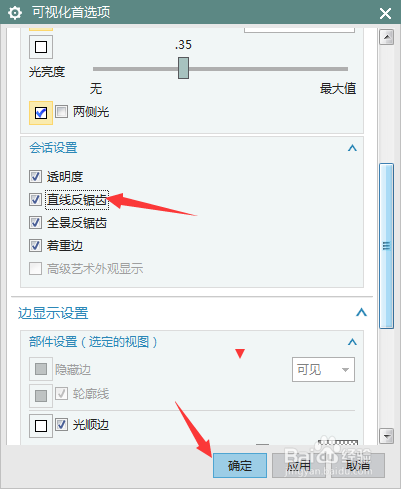This screenshot has width=401, height=489.
Task: Collapse the 会话设置 section
Action: [x=352, y=148]
